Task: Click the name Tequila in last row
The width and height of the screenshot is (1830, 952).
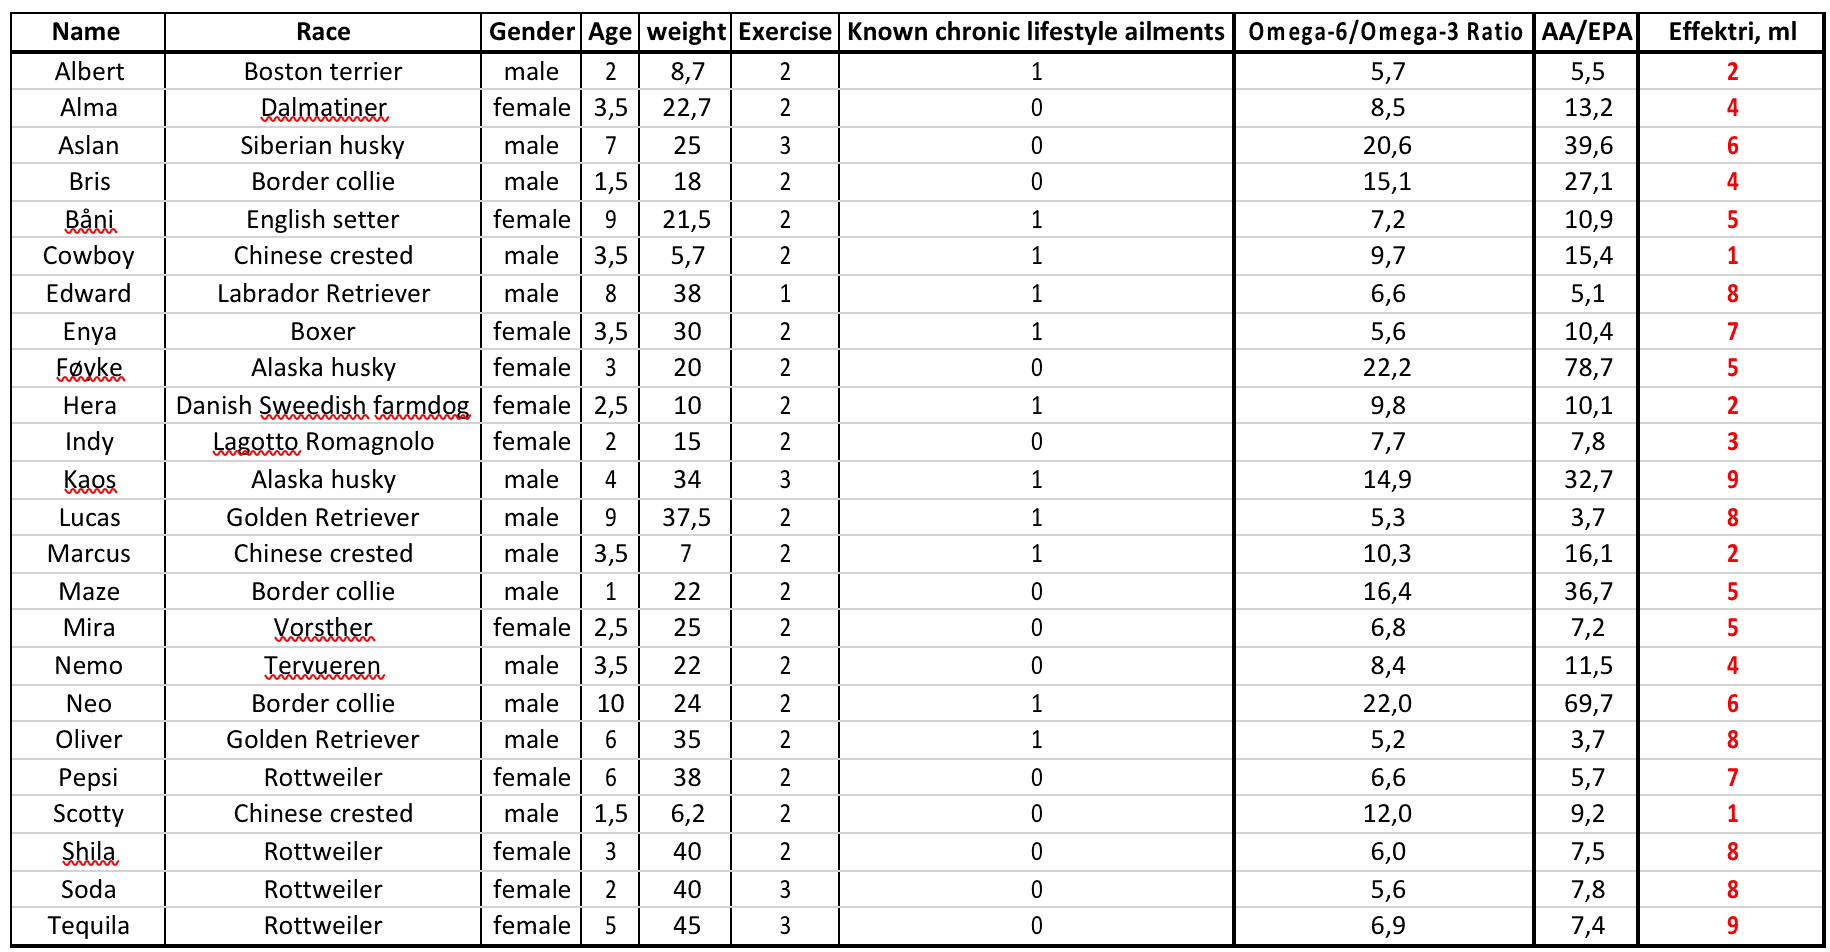Action: click(x=89, y=926)
